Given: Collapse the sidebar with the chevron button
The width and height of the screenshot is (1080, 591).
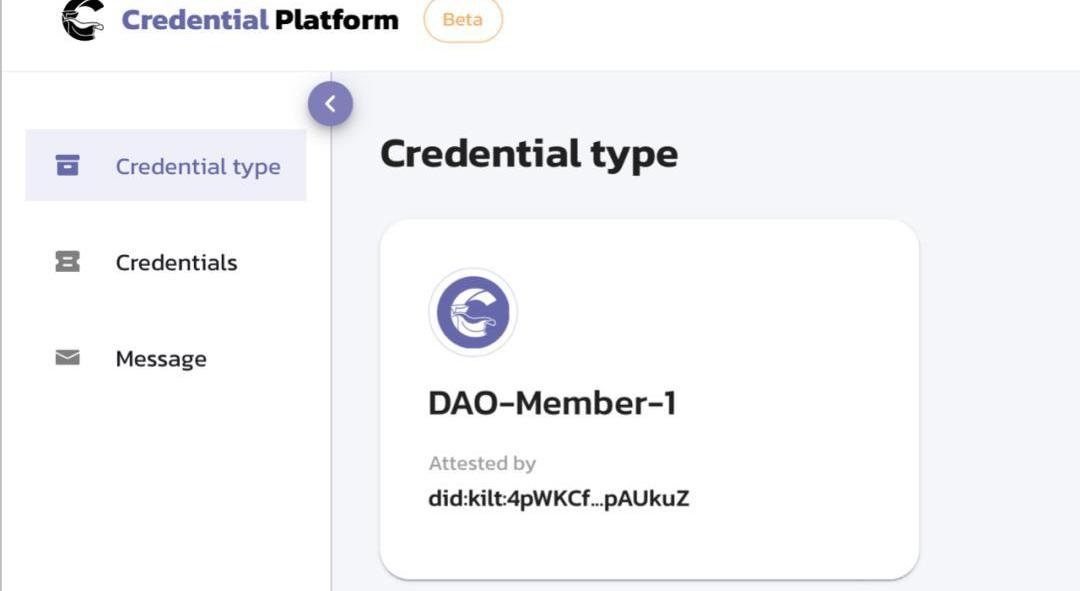Looking at the screenshot, I should [331, 104].
